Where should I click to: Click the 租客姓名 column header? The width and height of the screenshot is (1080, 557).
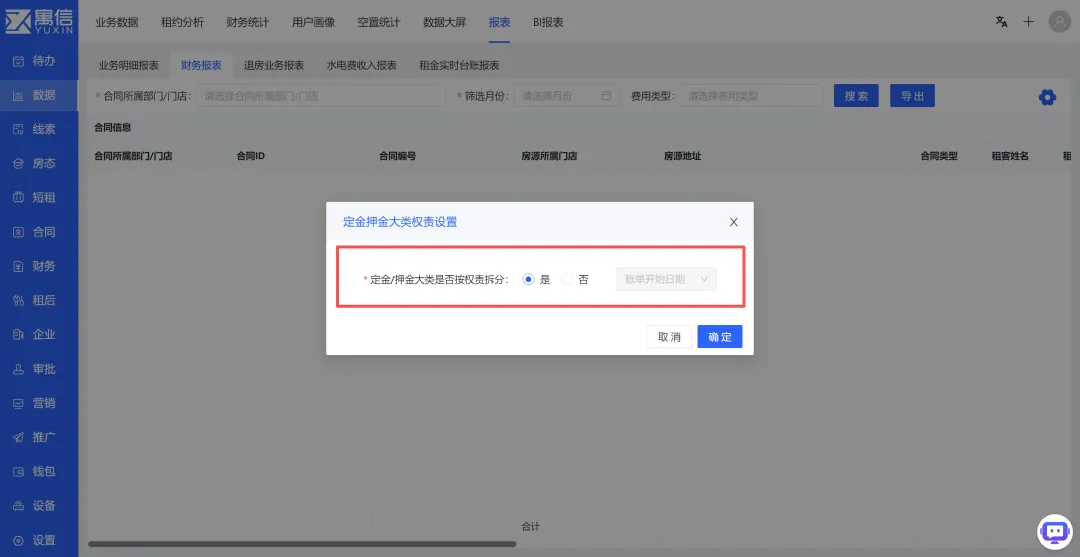pyautogui.click(x=1010, y=156)
